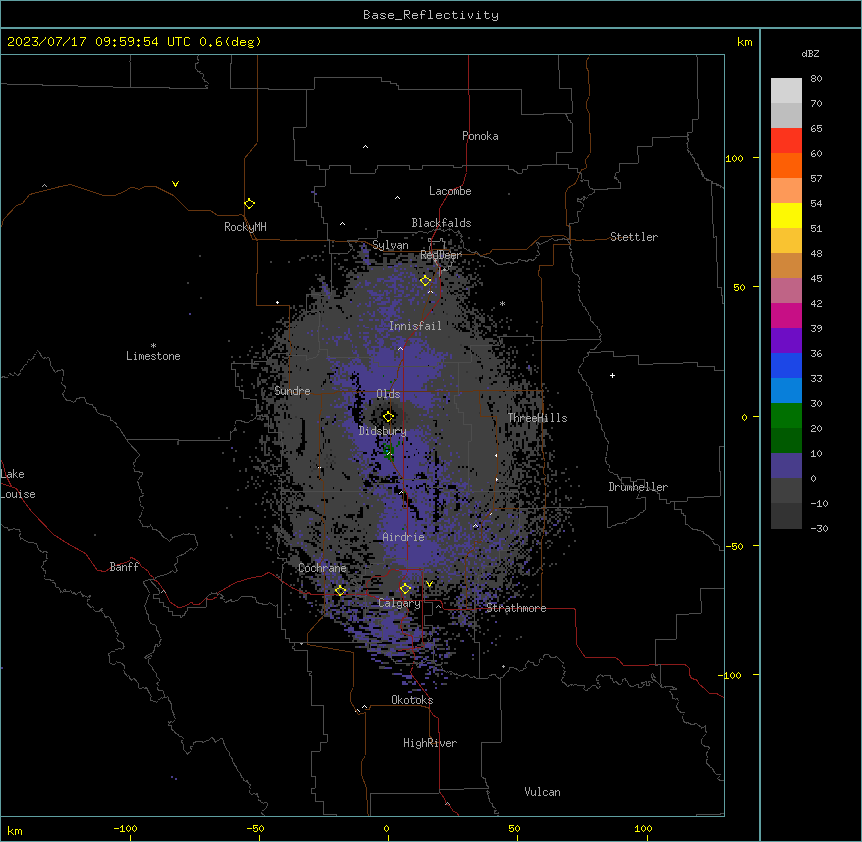
Task: Click the yellow radar site marker above Didsbury
Action: pos(388,416)
